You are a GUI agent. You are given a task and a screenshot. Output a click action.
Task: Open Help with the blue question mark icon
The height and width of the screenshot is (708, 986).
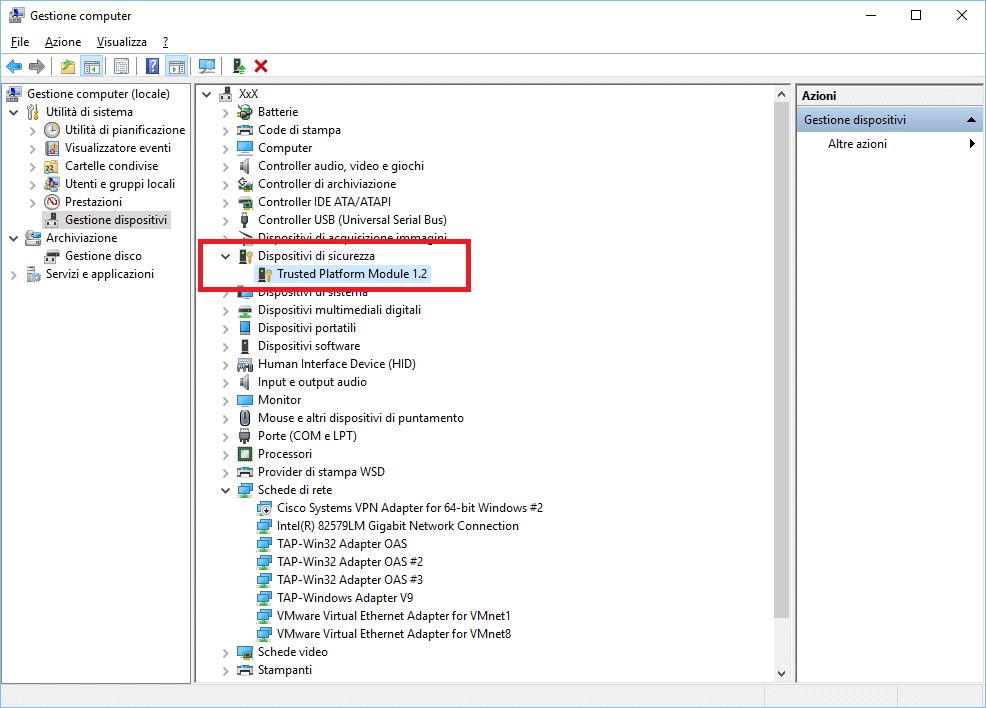[x=152, y=66]
